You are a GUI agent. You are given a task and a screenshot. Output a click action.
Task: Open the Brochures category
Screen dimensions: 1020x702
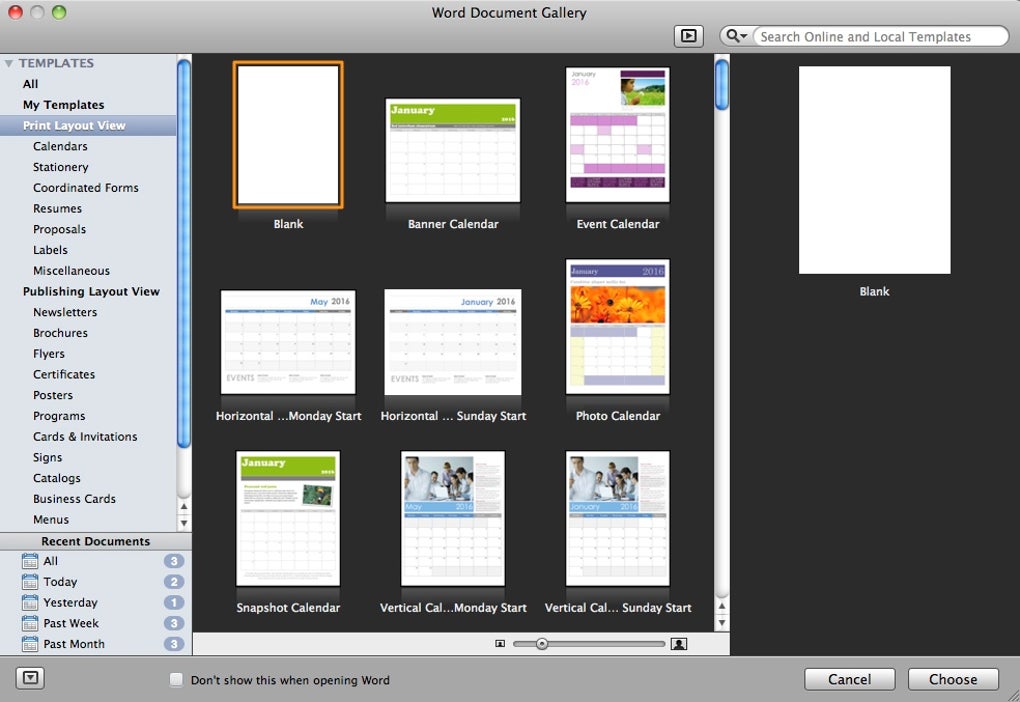[88, 333]
